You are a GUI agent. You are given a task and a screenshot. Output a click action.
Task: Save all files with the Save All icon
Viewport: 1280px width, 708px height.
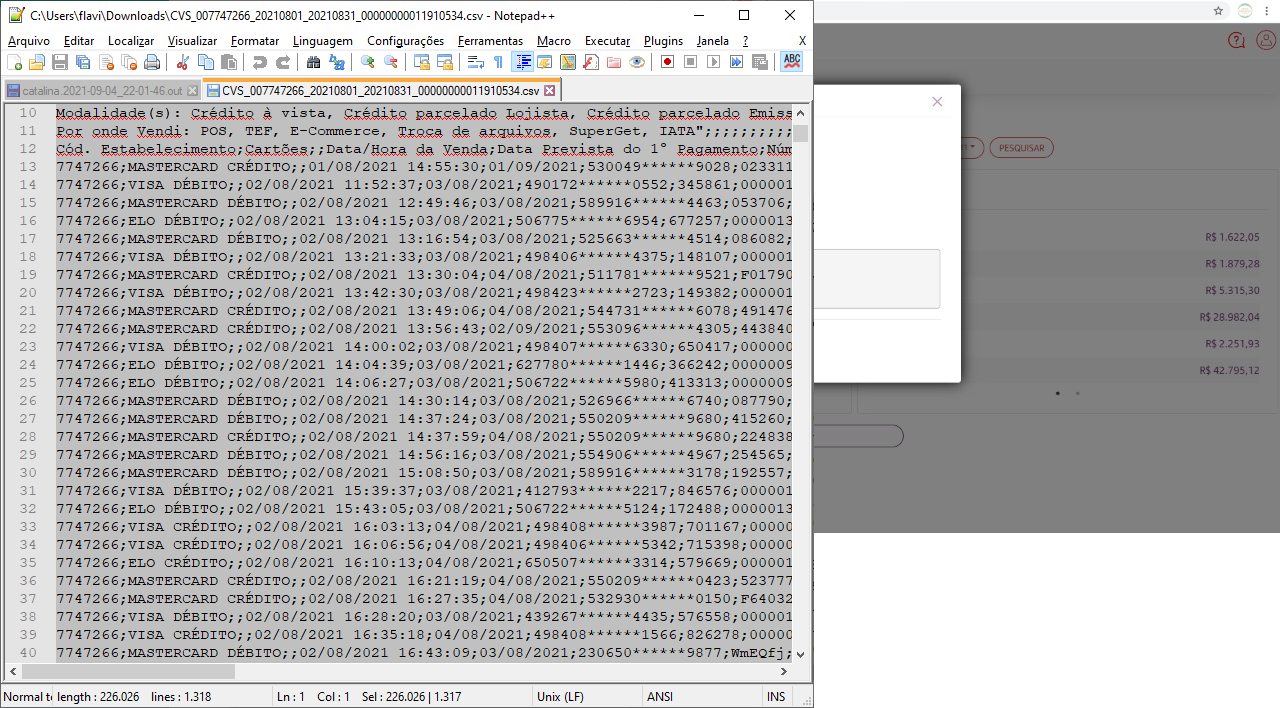pos(83,62)
